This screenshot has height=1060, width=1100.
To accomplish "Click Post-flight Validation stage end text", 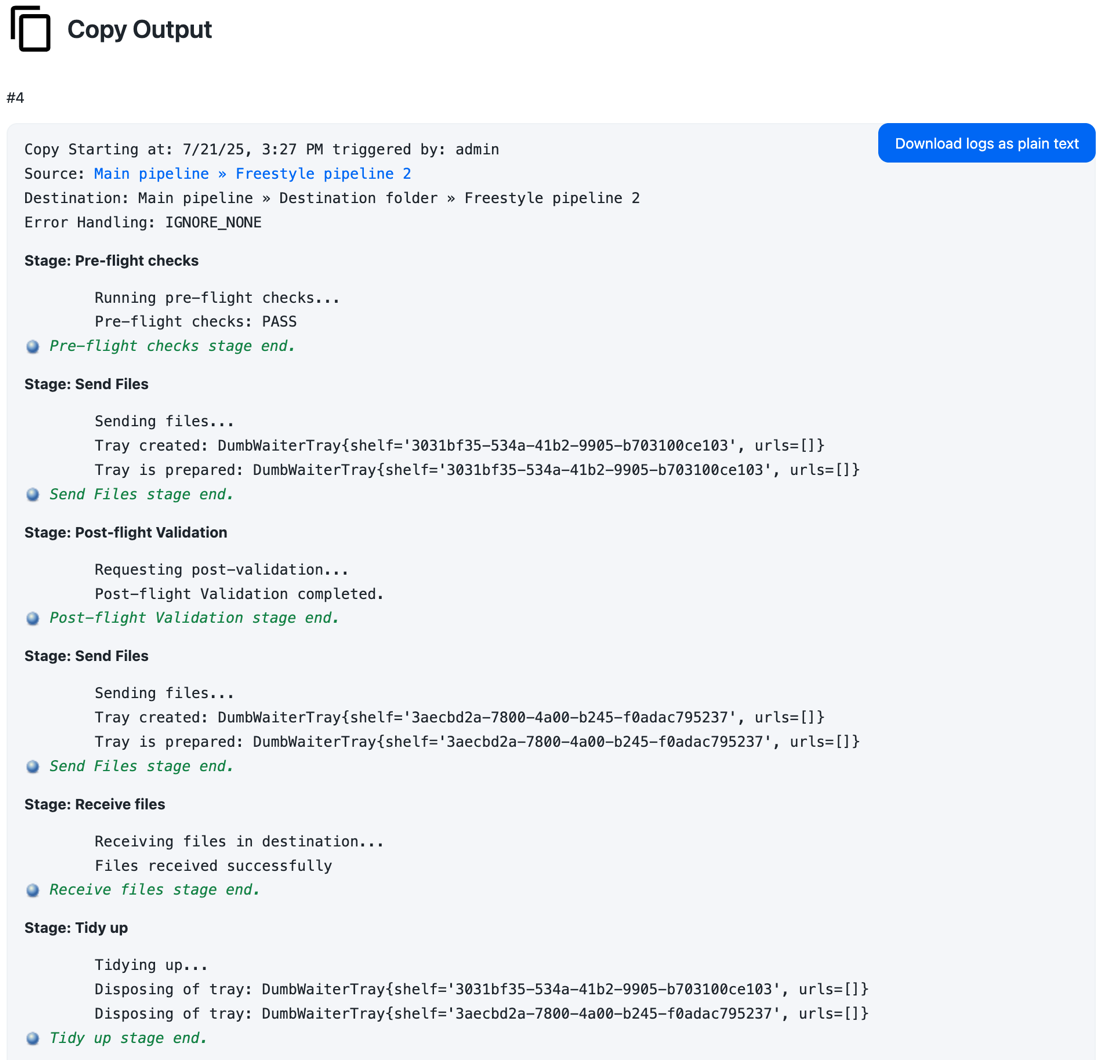I will click(x=194, y=618).
